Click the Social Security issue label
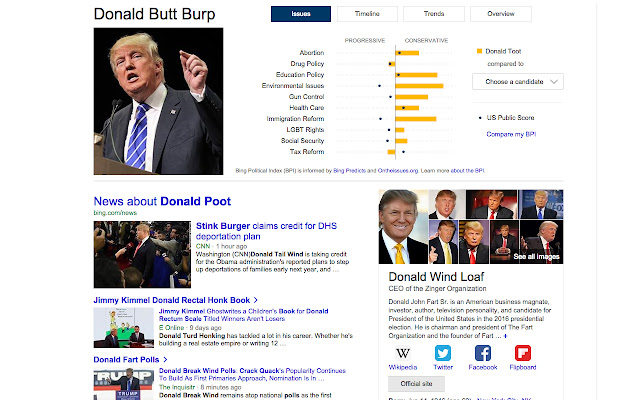Viewport: 640px width, 400px height. (x=302, y=141)
